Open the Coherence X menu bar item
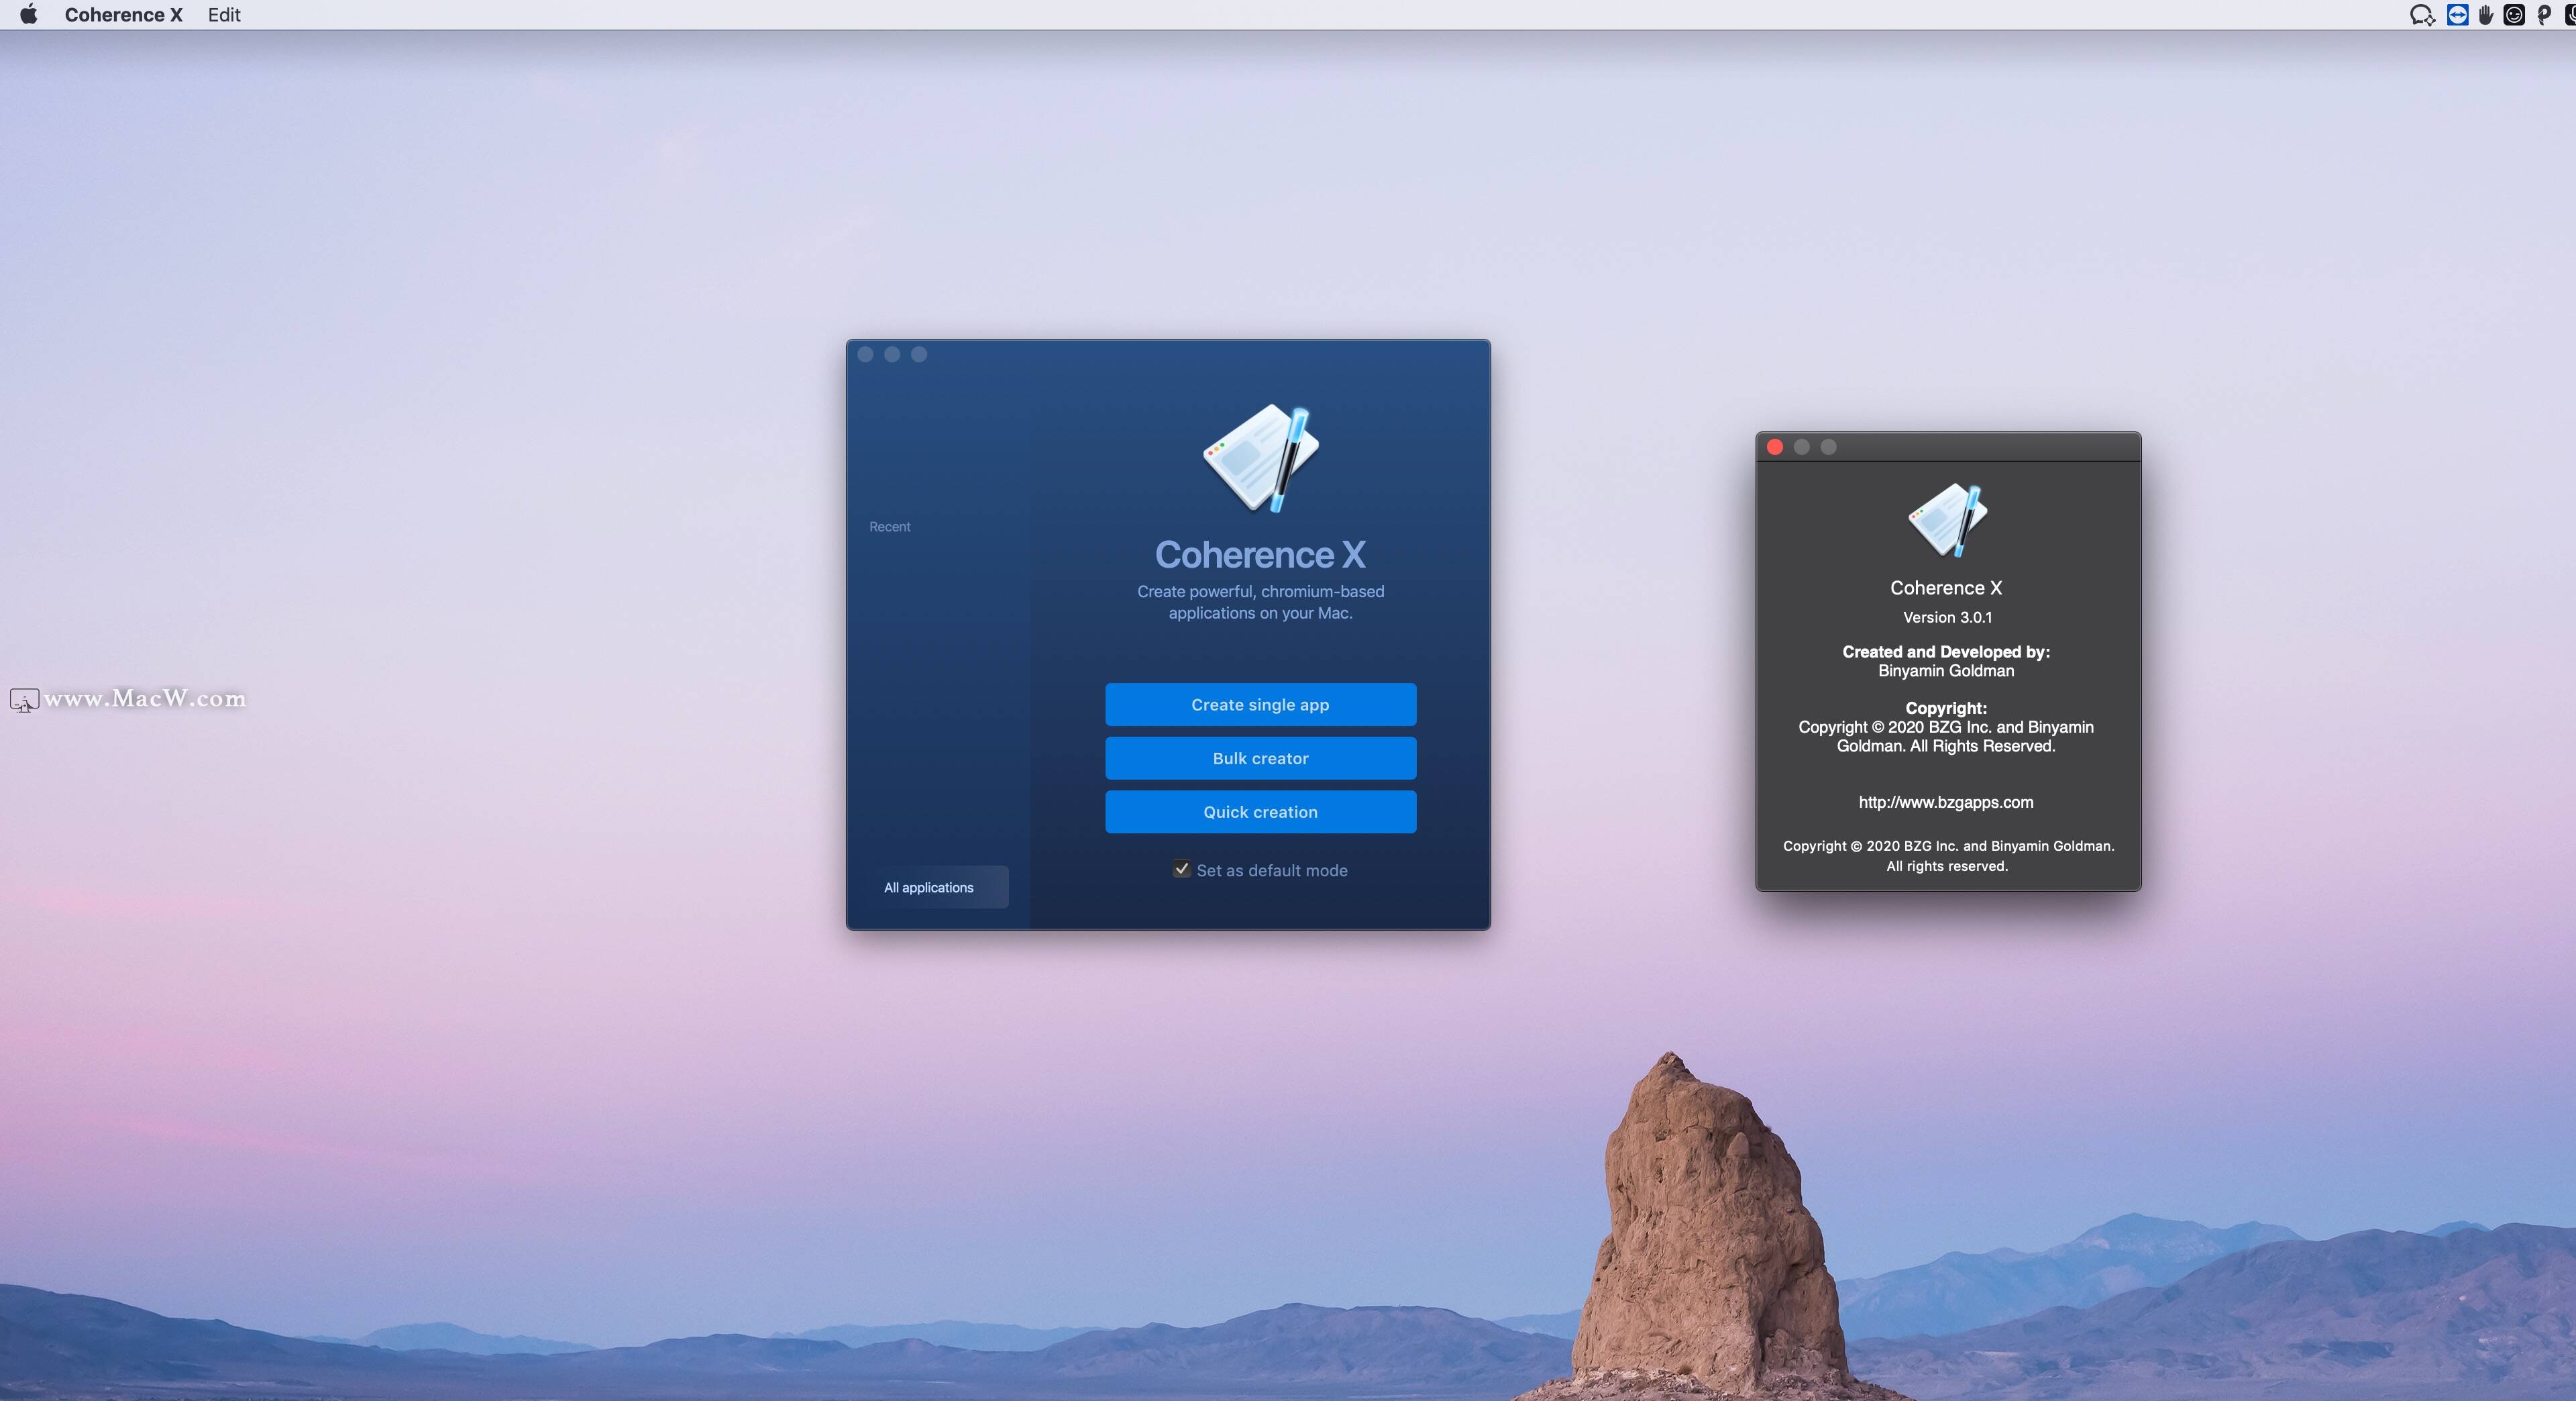 click(123, 15)
